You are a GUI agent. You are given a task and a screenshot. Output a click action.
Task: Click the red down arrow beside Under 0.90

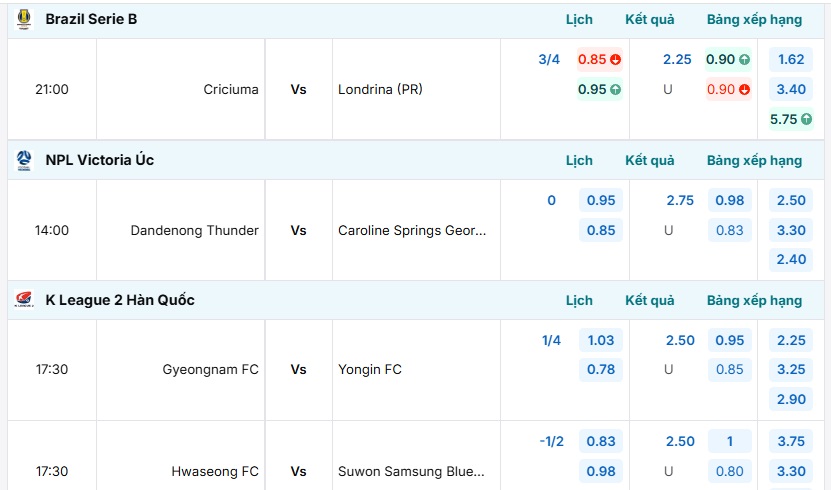745,90
